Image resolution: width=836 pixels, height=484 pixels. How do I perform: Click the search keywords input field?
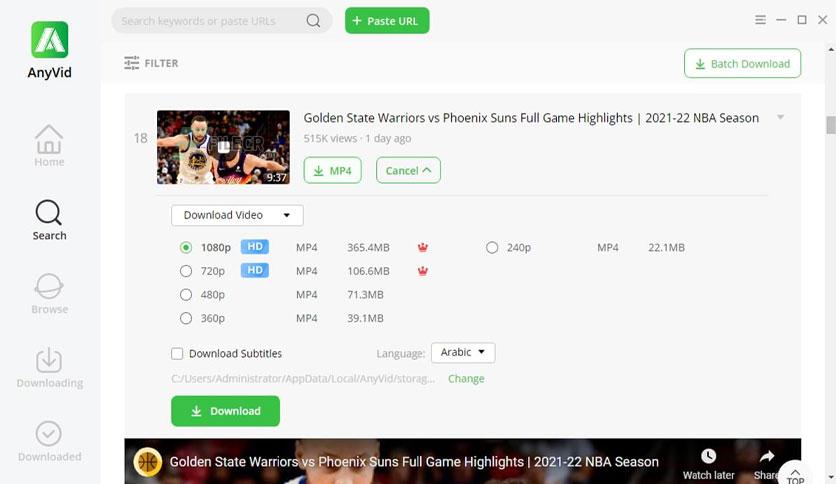coord(208,21)
